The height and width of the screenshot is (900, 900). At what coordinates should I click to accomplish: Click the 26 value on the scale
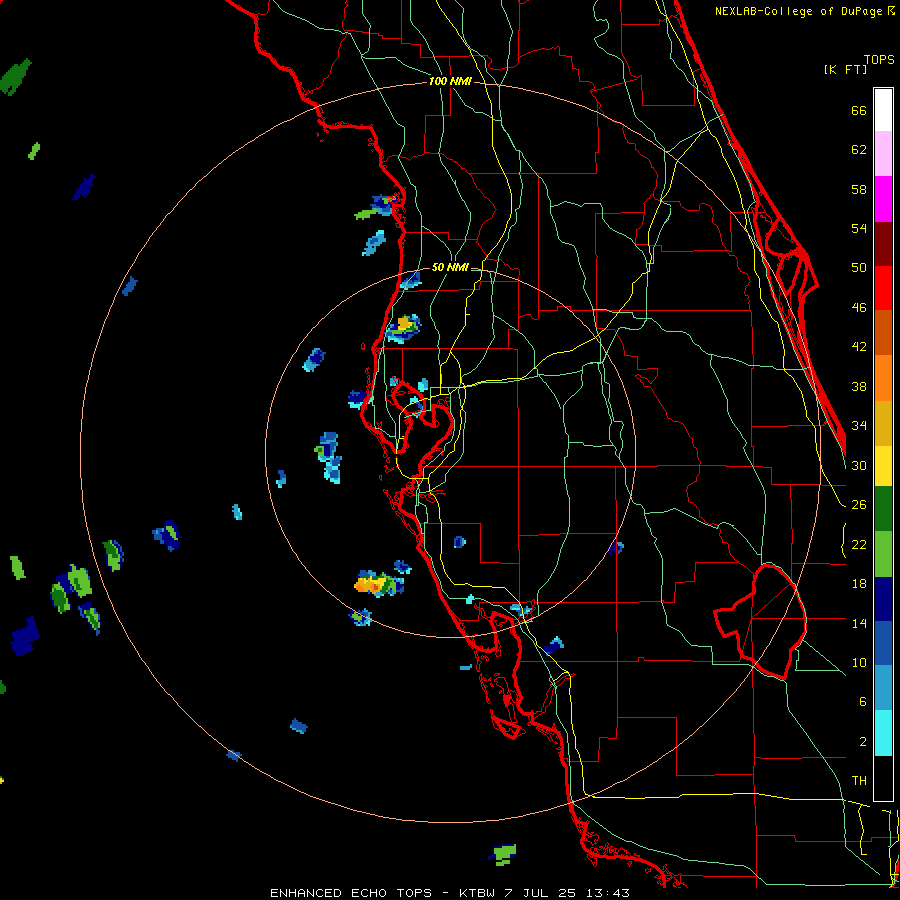pyautogui.click(x=859, y=505)
